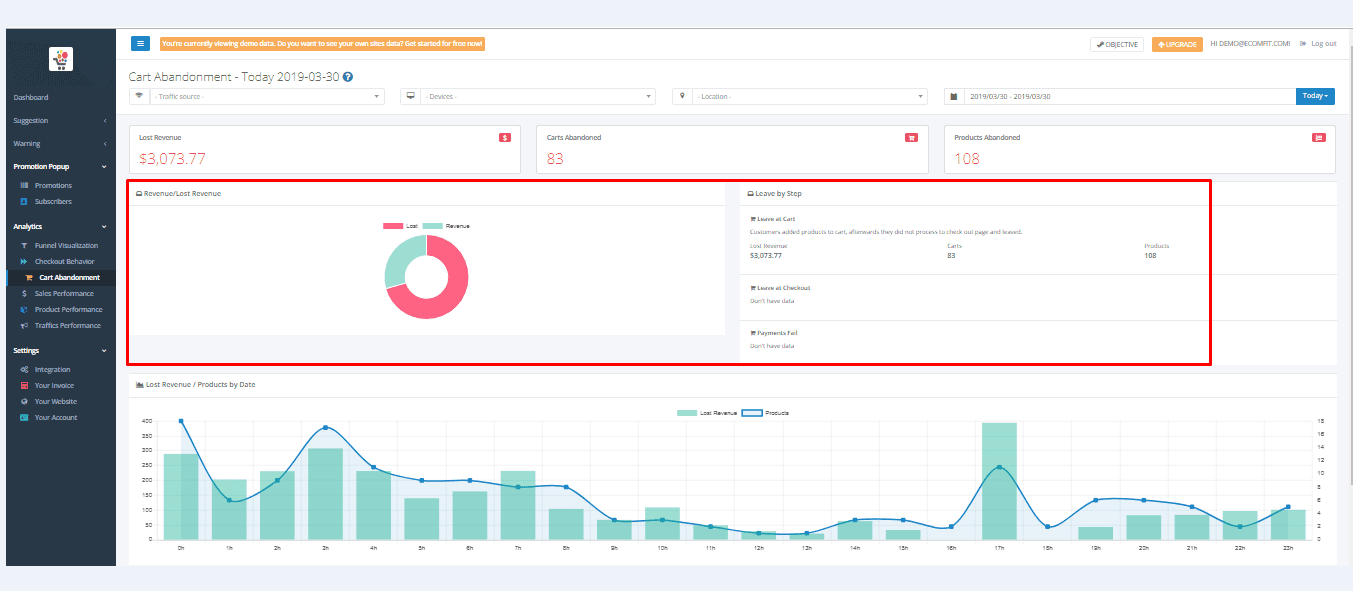
Task: Click the help icon beside page title
Action: click(x=347, y=77)
